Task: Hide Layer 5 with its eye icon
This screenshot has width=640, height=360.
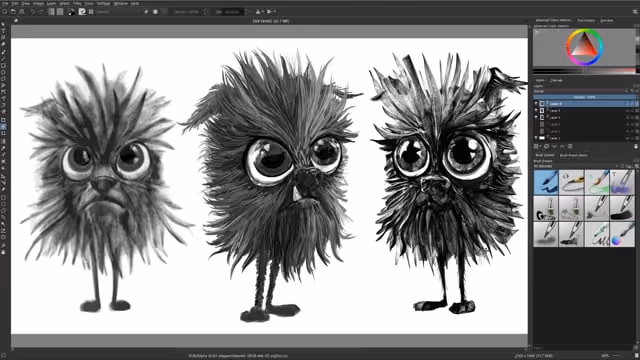Action: pyautogui.click(x=536, y=110)
